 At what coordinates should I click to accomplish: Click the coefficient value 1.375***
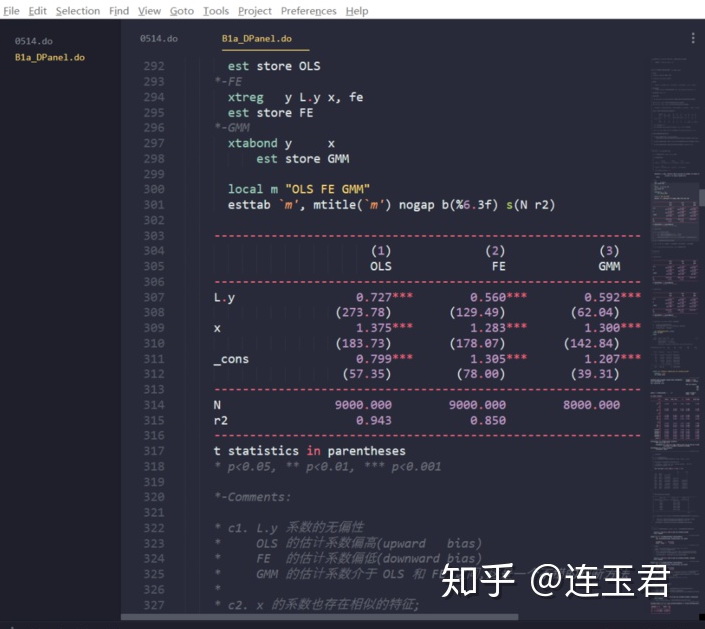384,328
